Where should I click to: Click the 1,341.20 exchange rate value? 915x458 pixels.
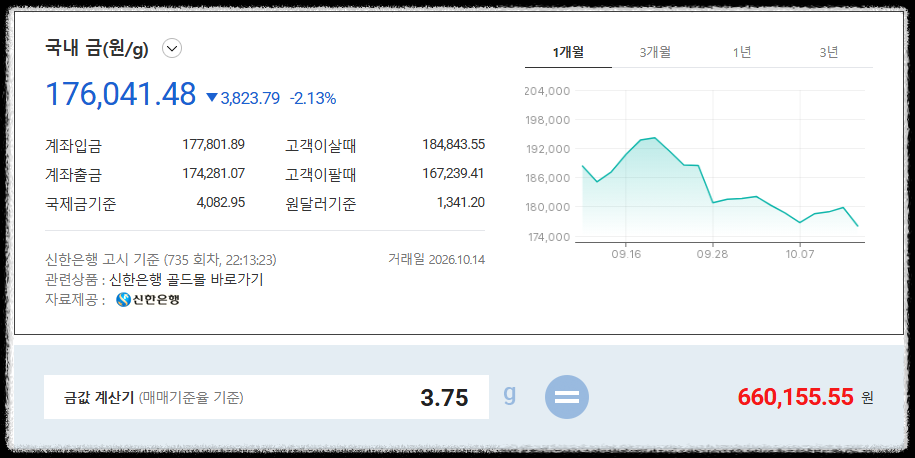460,202
